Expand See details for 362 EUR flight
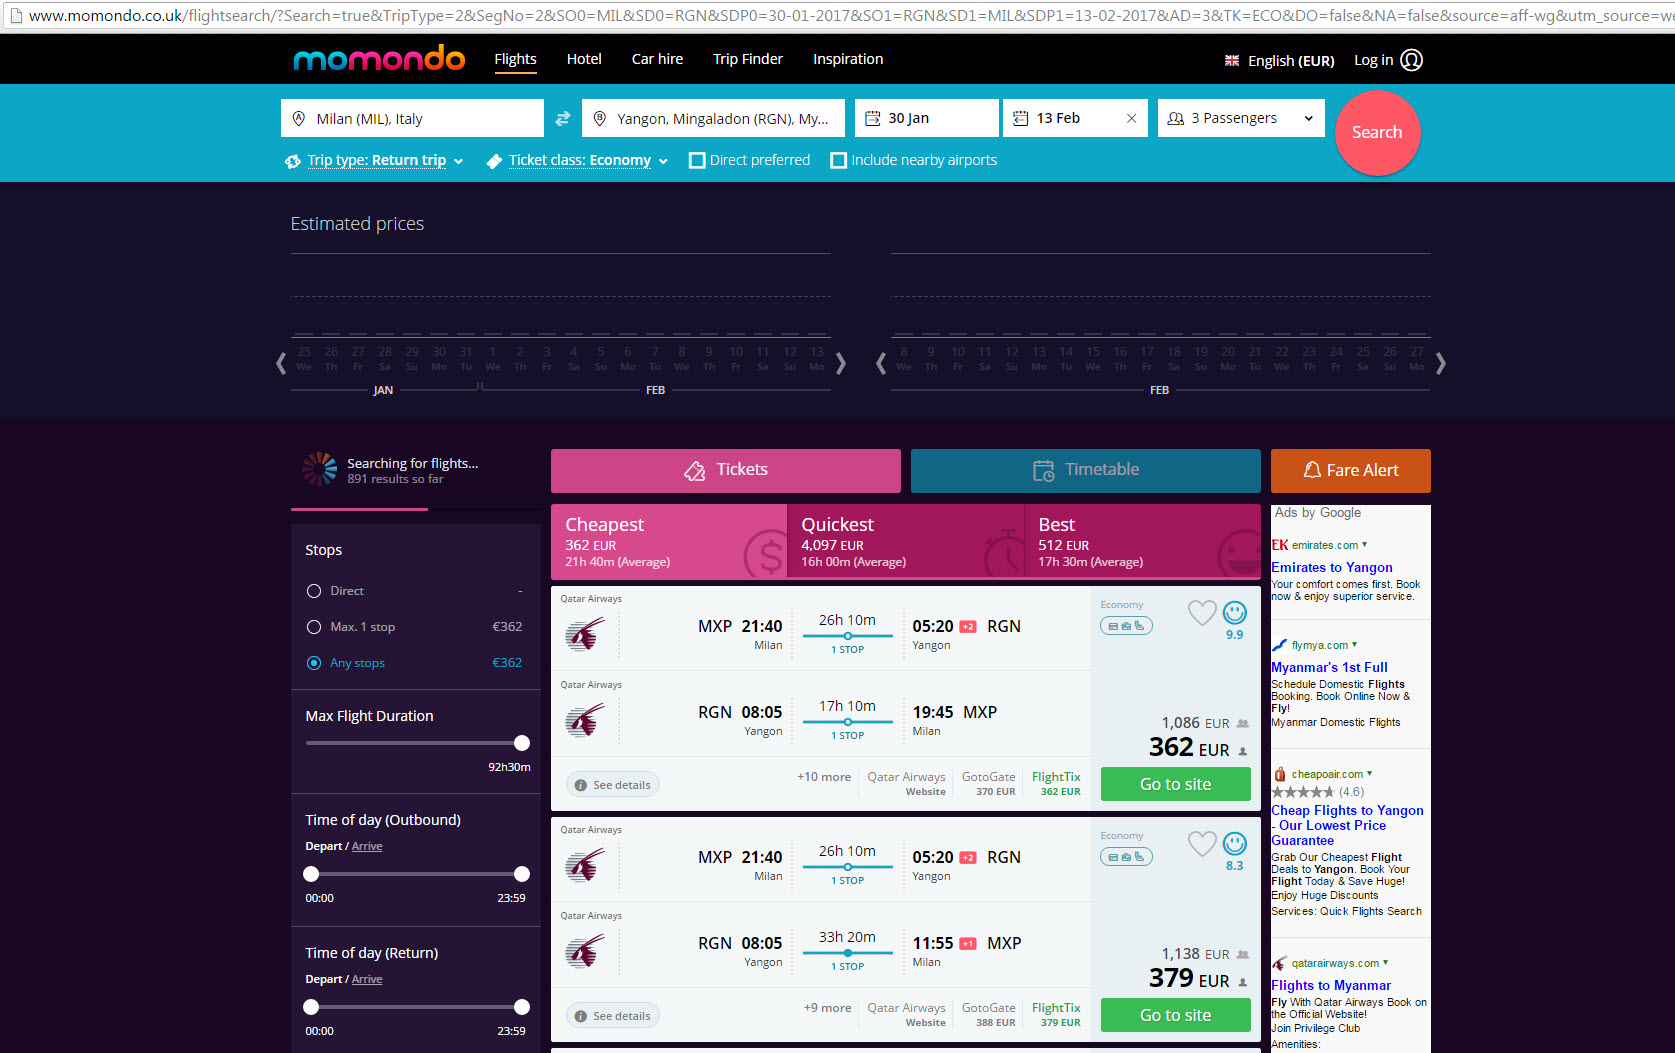Viewport: 1675px width, 1053px height. pyautogui.click(x=613, y=785)
